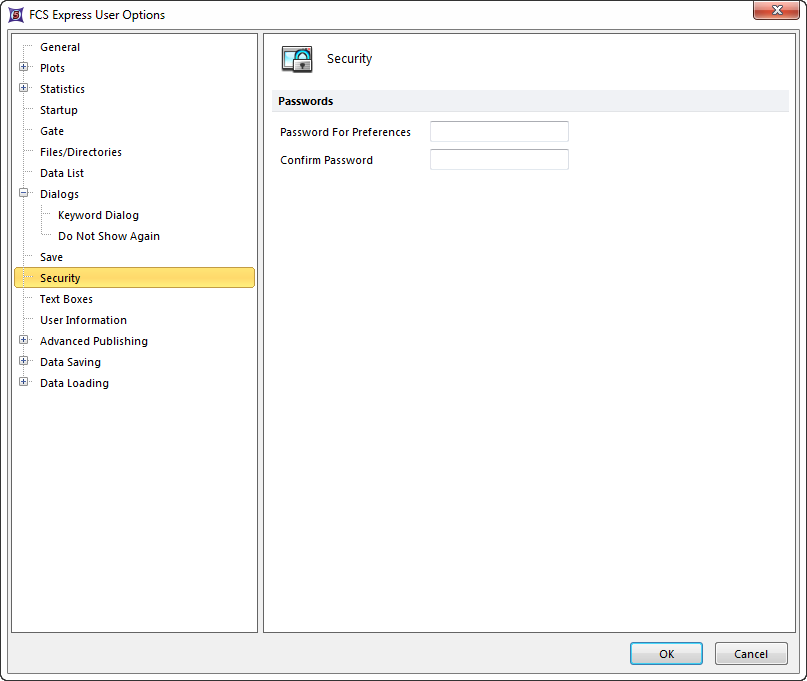Open Do Not Show Again settings
This screenshot has height=681, width=807.
tap(109, 236)
